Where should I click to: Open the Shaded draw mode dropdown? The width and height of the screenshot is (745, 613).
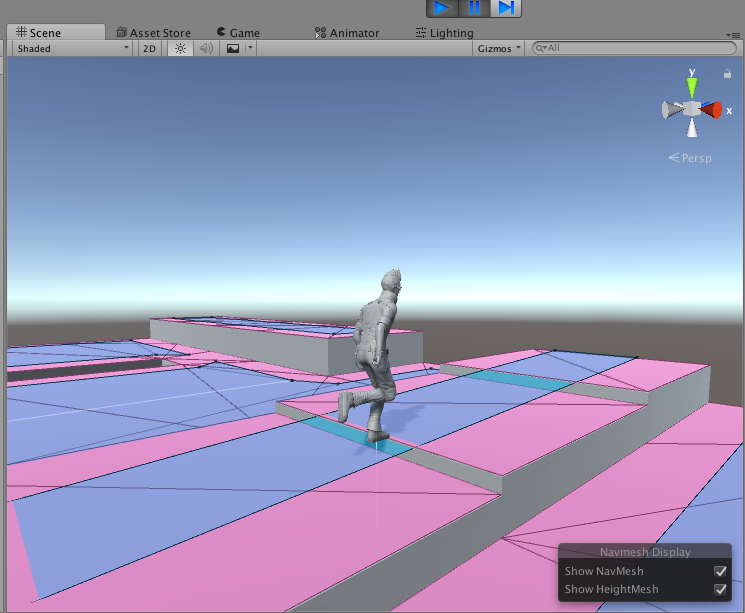[x=72, y=48]
